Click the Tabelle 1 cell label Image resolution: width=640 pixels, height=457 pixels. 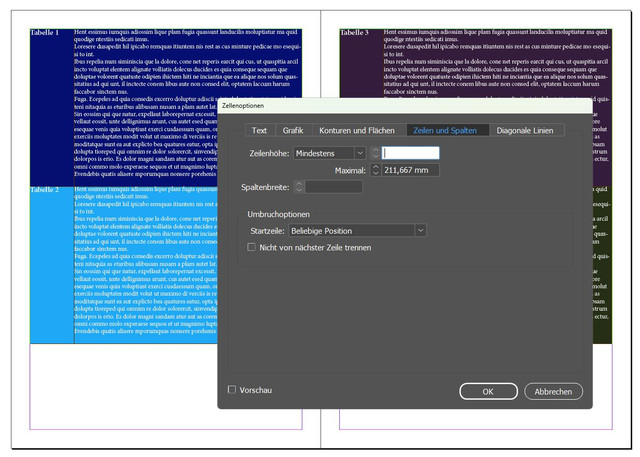point(44,33)
